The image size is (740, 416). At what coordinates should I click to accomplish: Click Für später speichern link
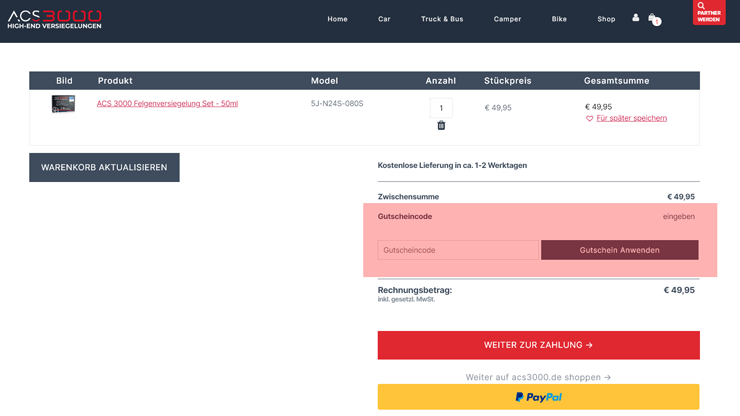[x=631, y=118]
